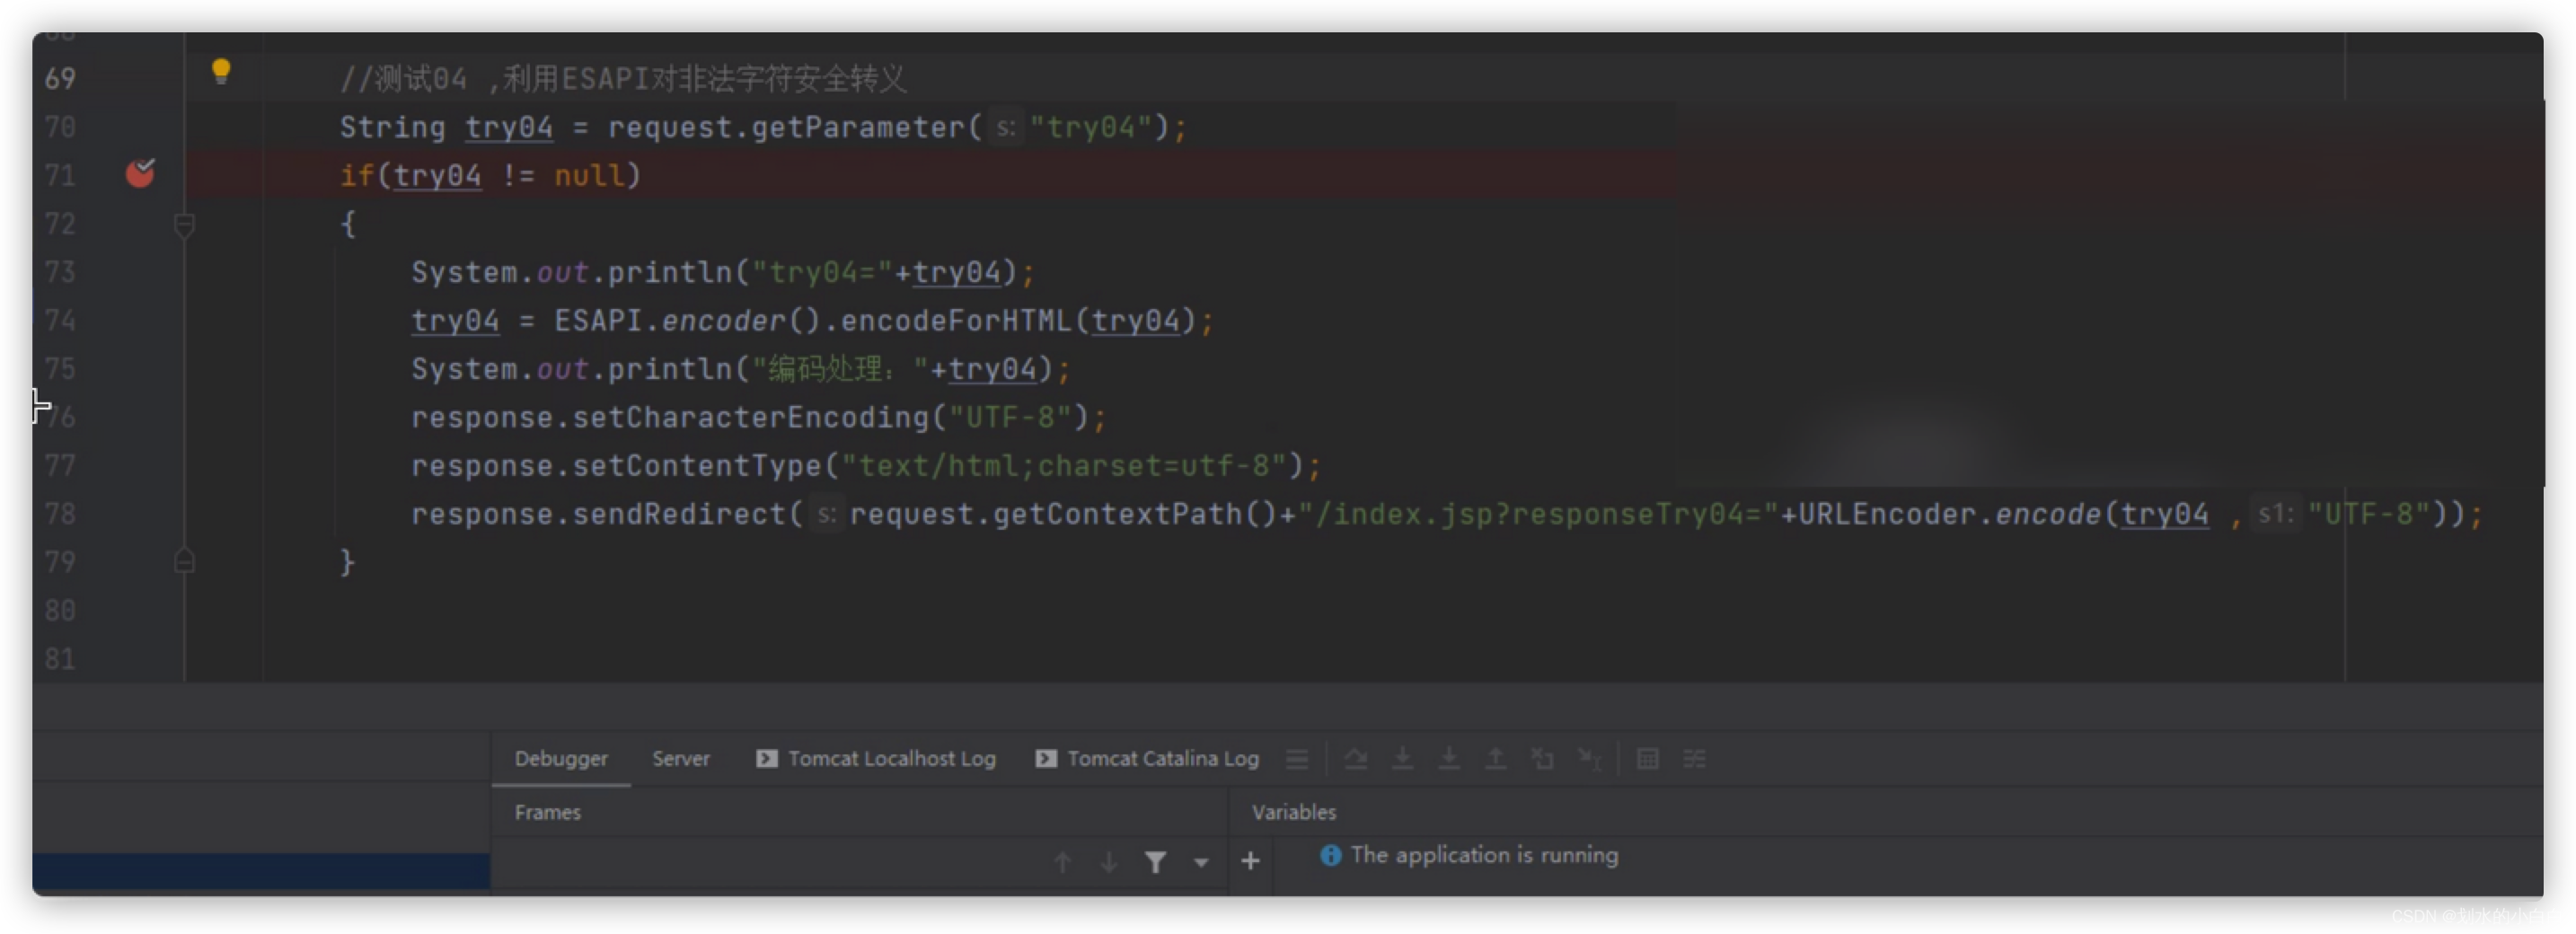Click the null keyword on line 71
Viewport: 2576px width, 934px height.
click(589, 175)
